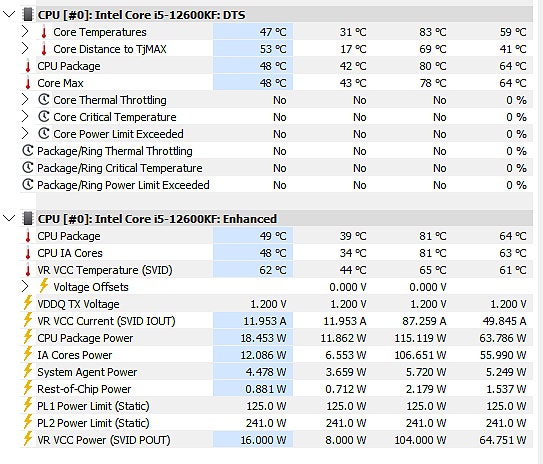Expand the Core Power Limit Exceeded row

[25, 134]
